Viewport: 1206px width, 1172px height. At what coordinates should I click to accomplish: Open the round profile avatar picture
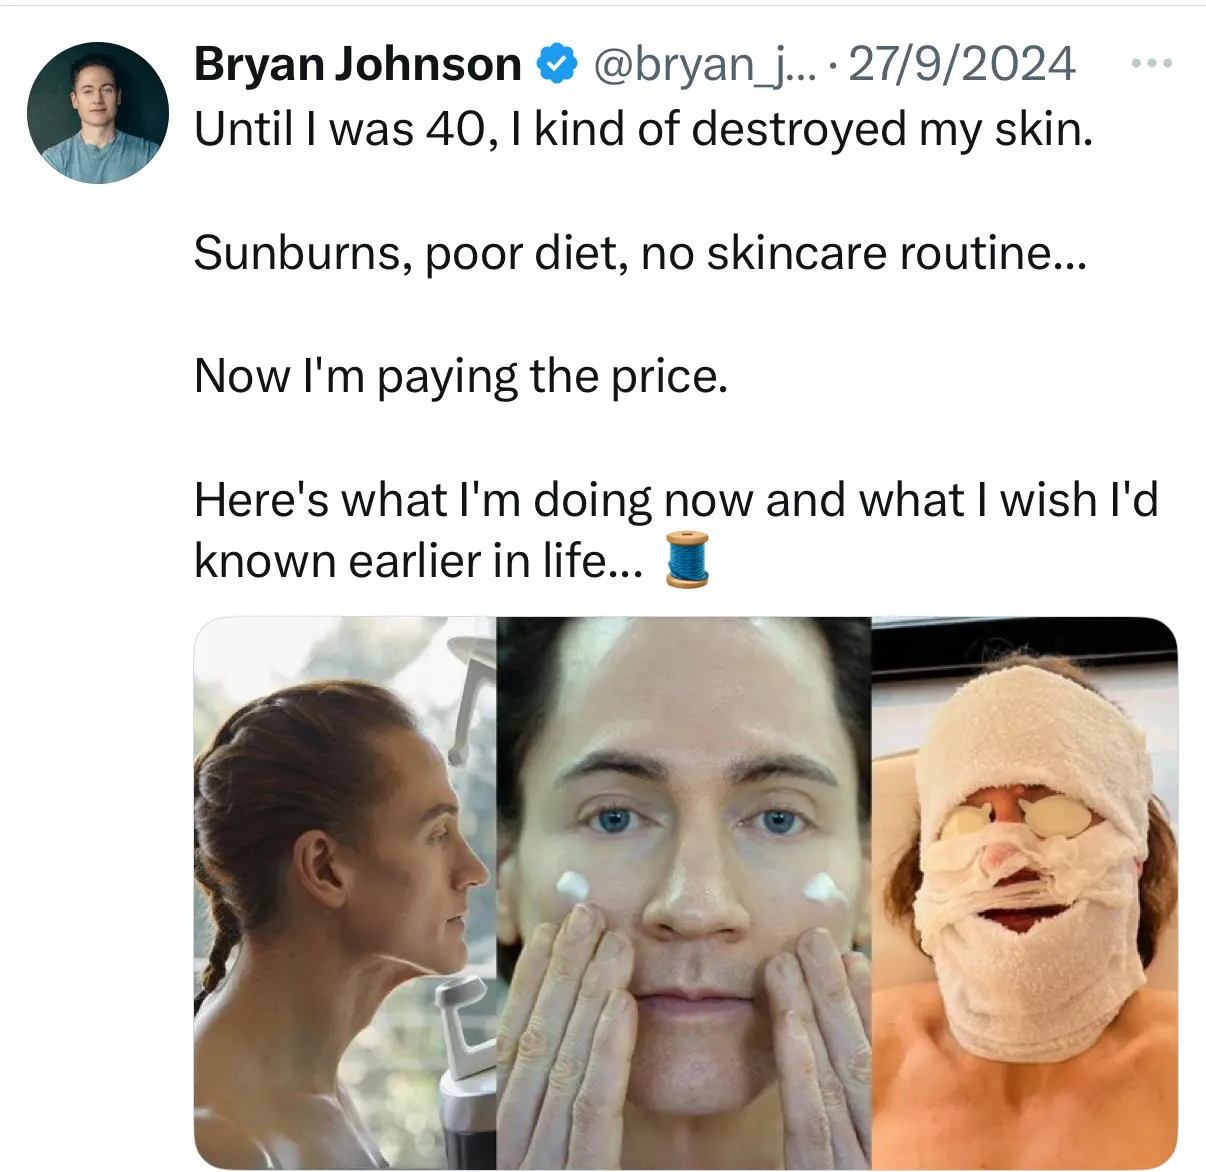point(98,113)
